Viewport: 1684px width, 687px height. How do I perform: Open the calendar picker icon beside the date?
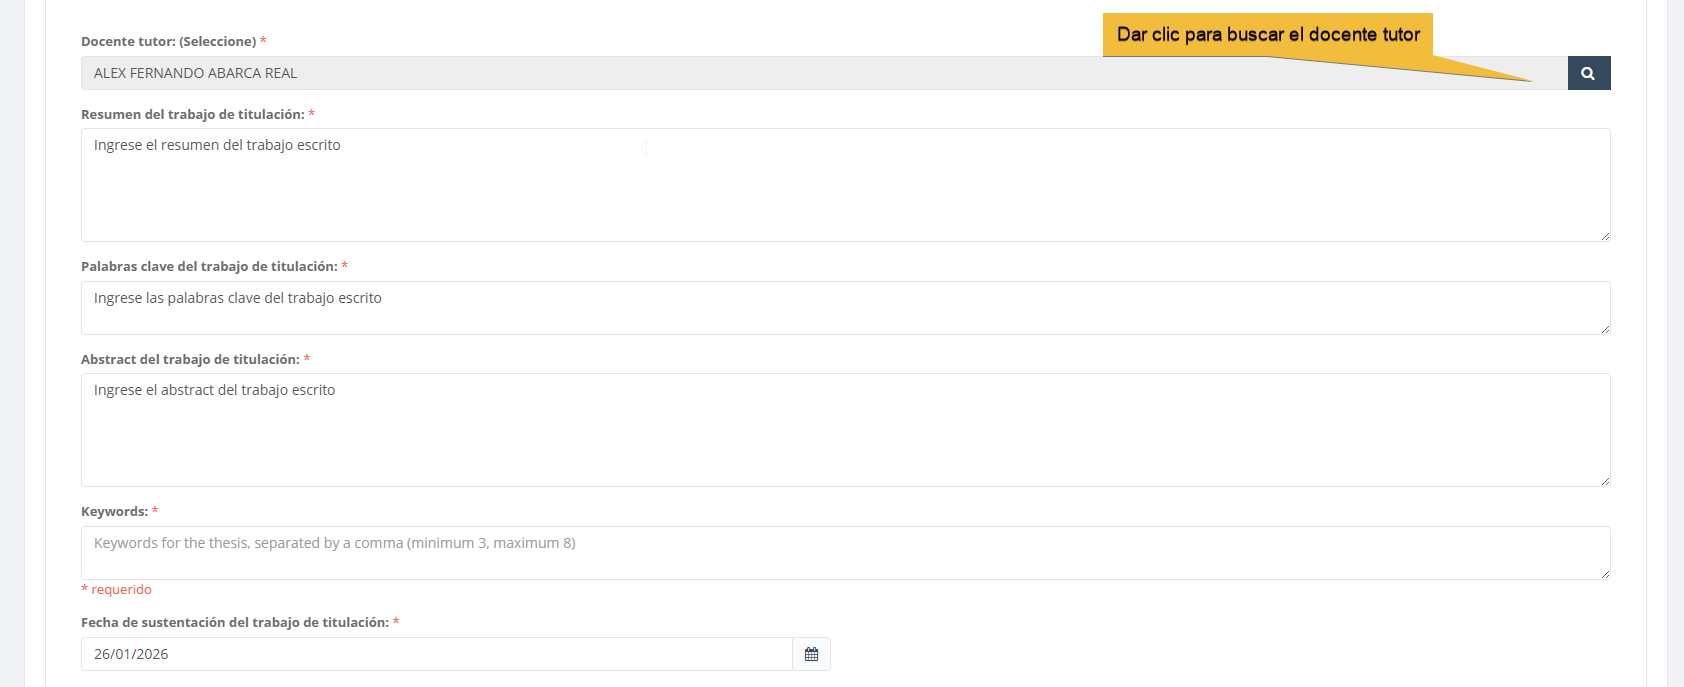tap(811, 654)
